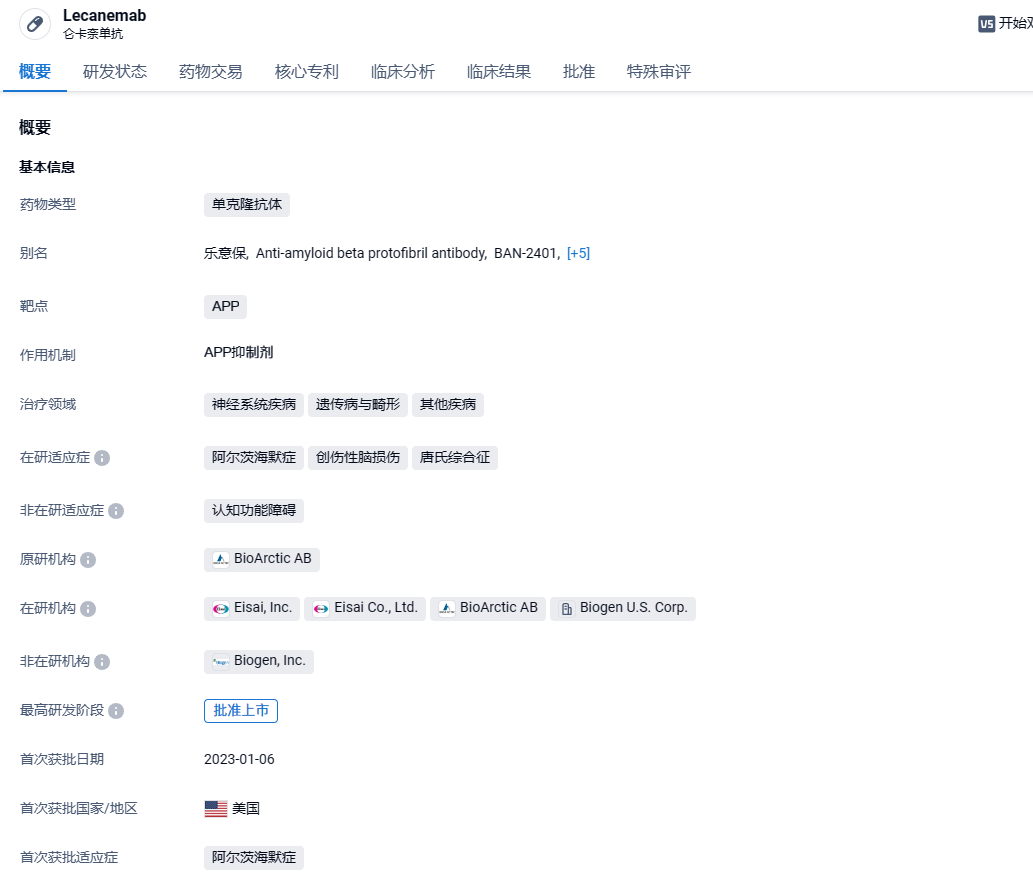Click 阿尔茨海默症 in 在研适应症 row
The width and height of the screenshot is (1033, 889).
254,457
